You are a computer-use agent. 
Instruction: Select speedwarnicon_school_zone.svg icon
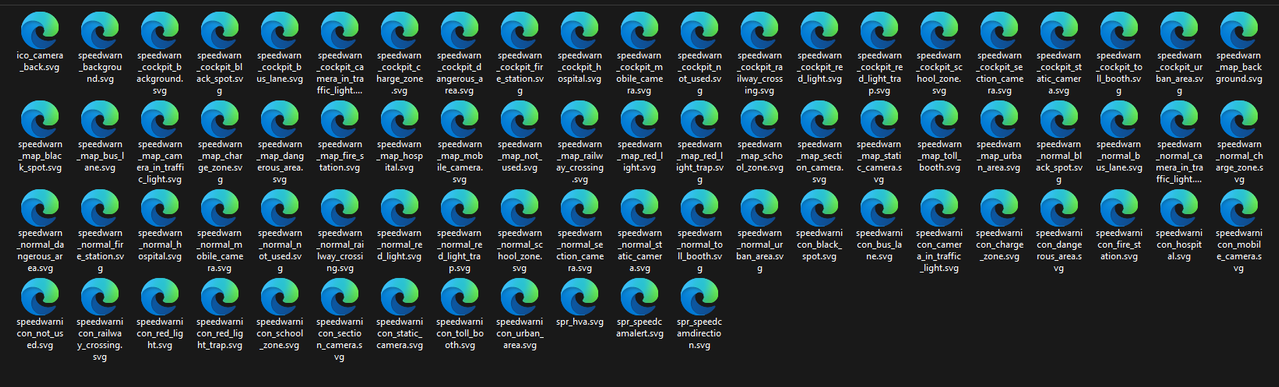[x=280, y=297]
